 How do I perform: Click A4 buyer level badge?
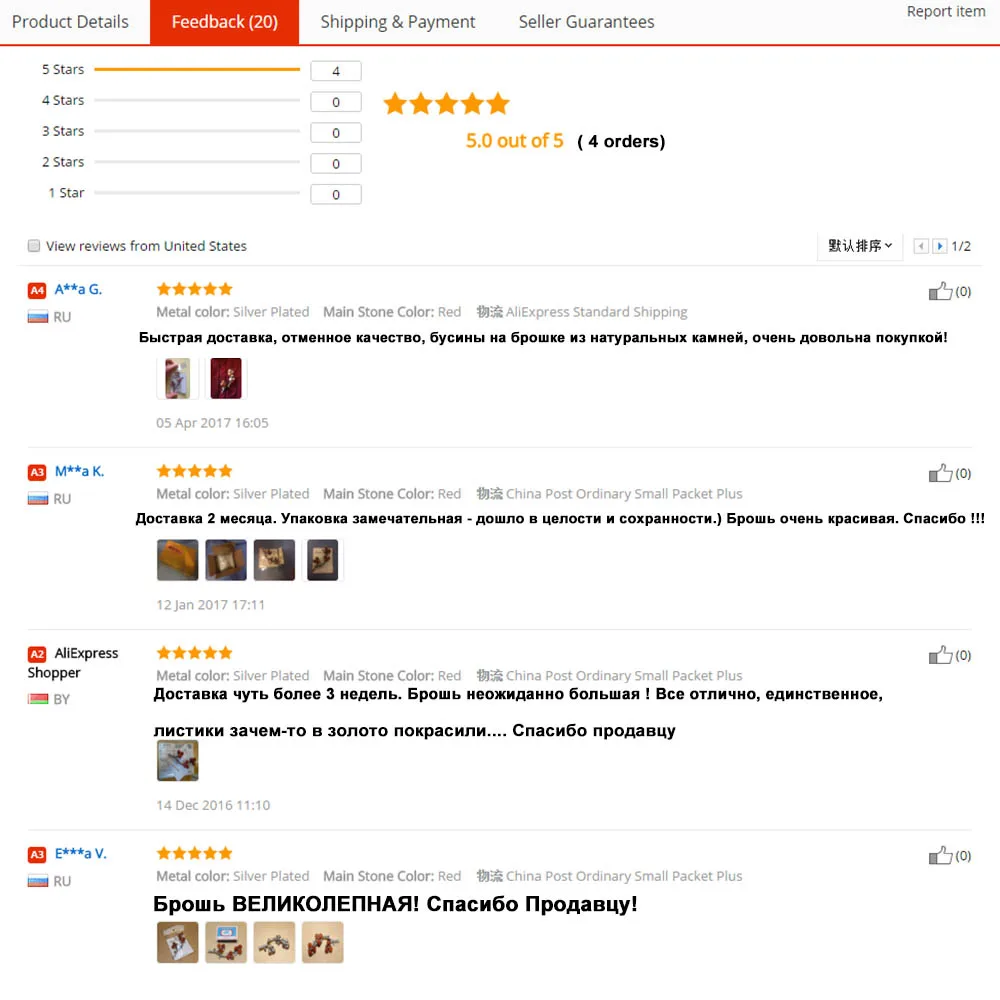pyautogui.click(x=37, y=291)
